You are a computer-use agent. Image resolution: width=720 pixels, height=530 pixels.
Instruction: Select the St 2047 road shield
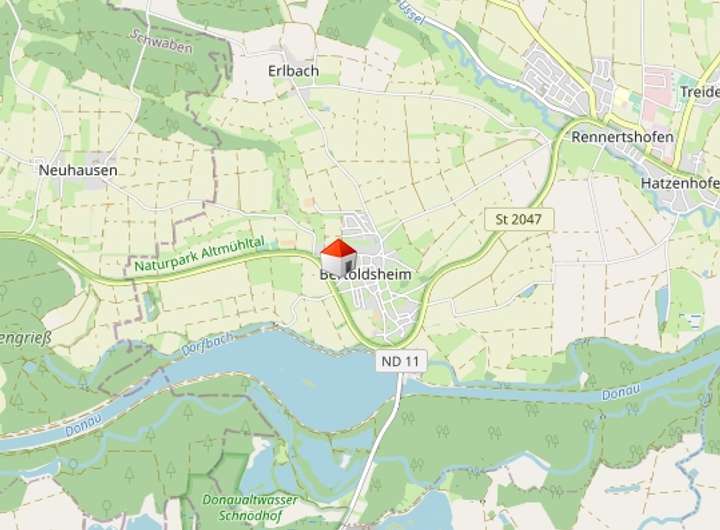[519, 220]
